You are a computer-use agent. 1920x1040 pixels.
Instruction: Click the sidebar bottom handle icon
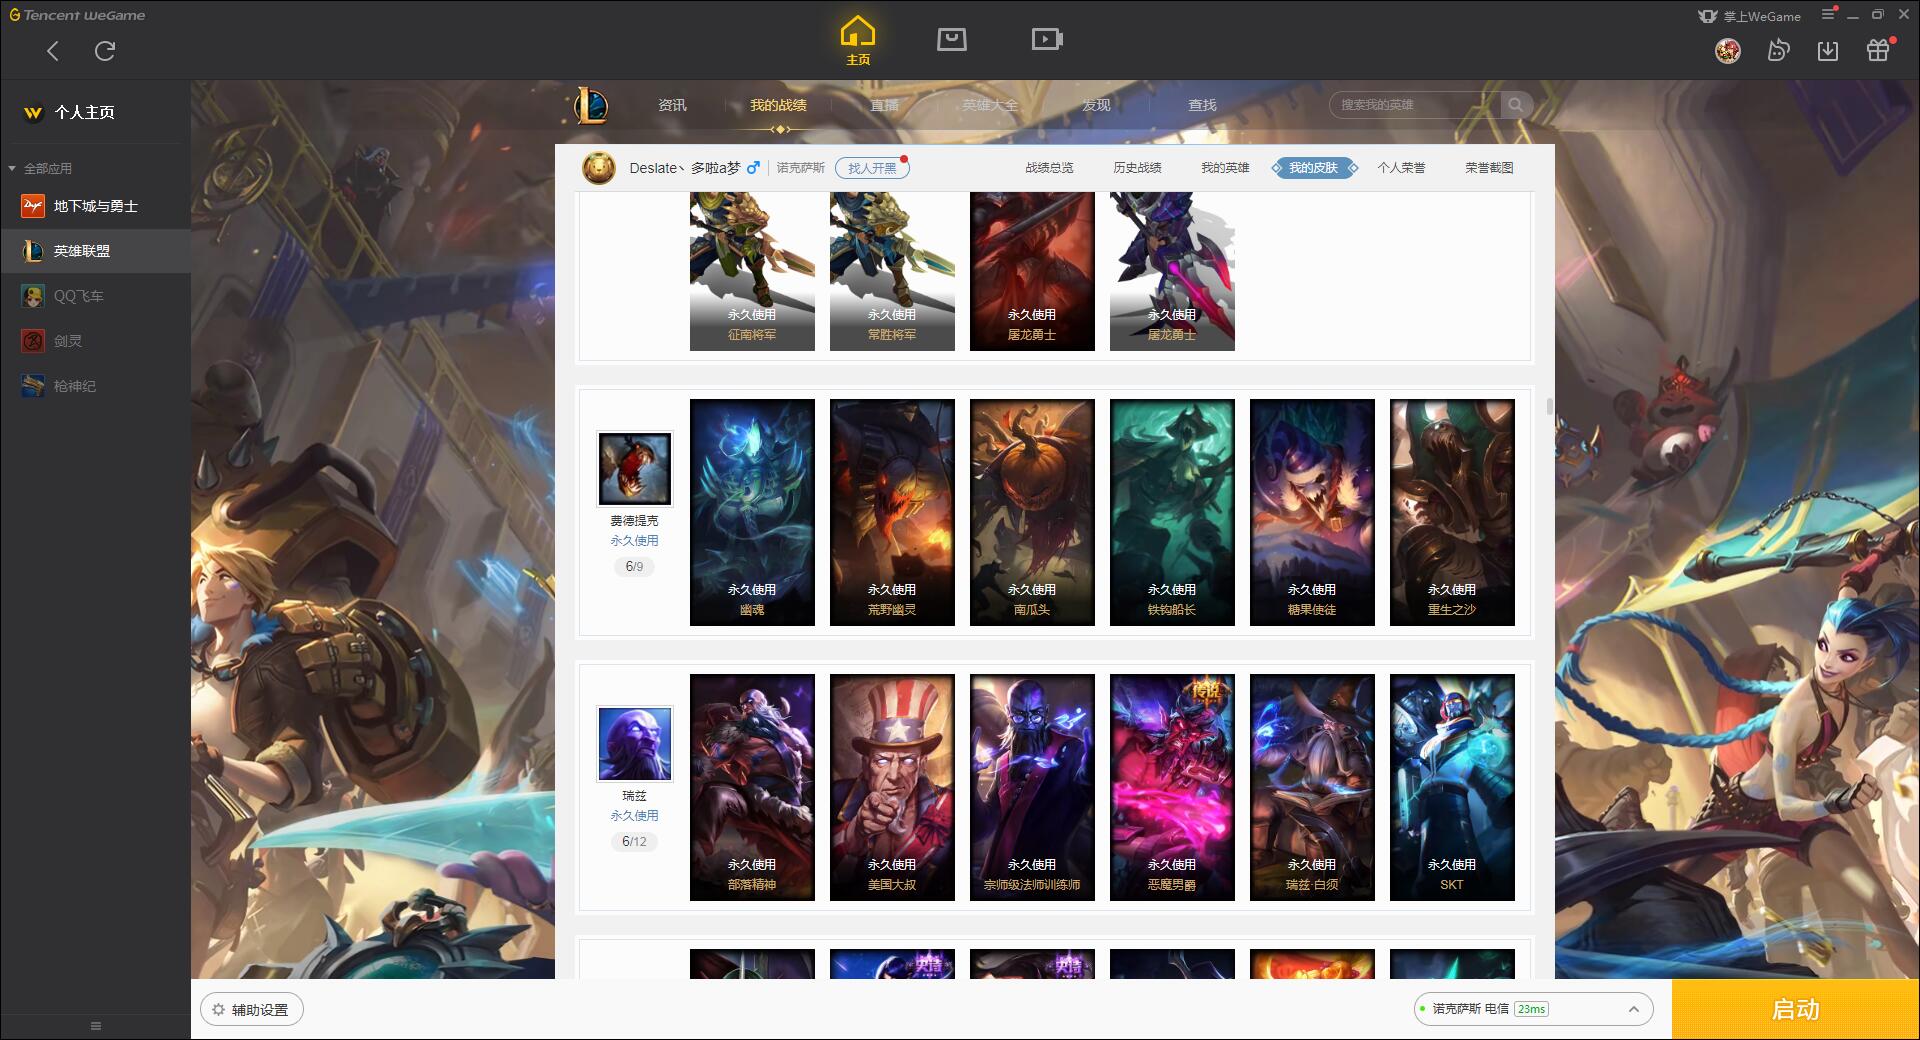coord(96,1026)
